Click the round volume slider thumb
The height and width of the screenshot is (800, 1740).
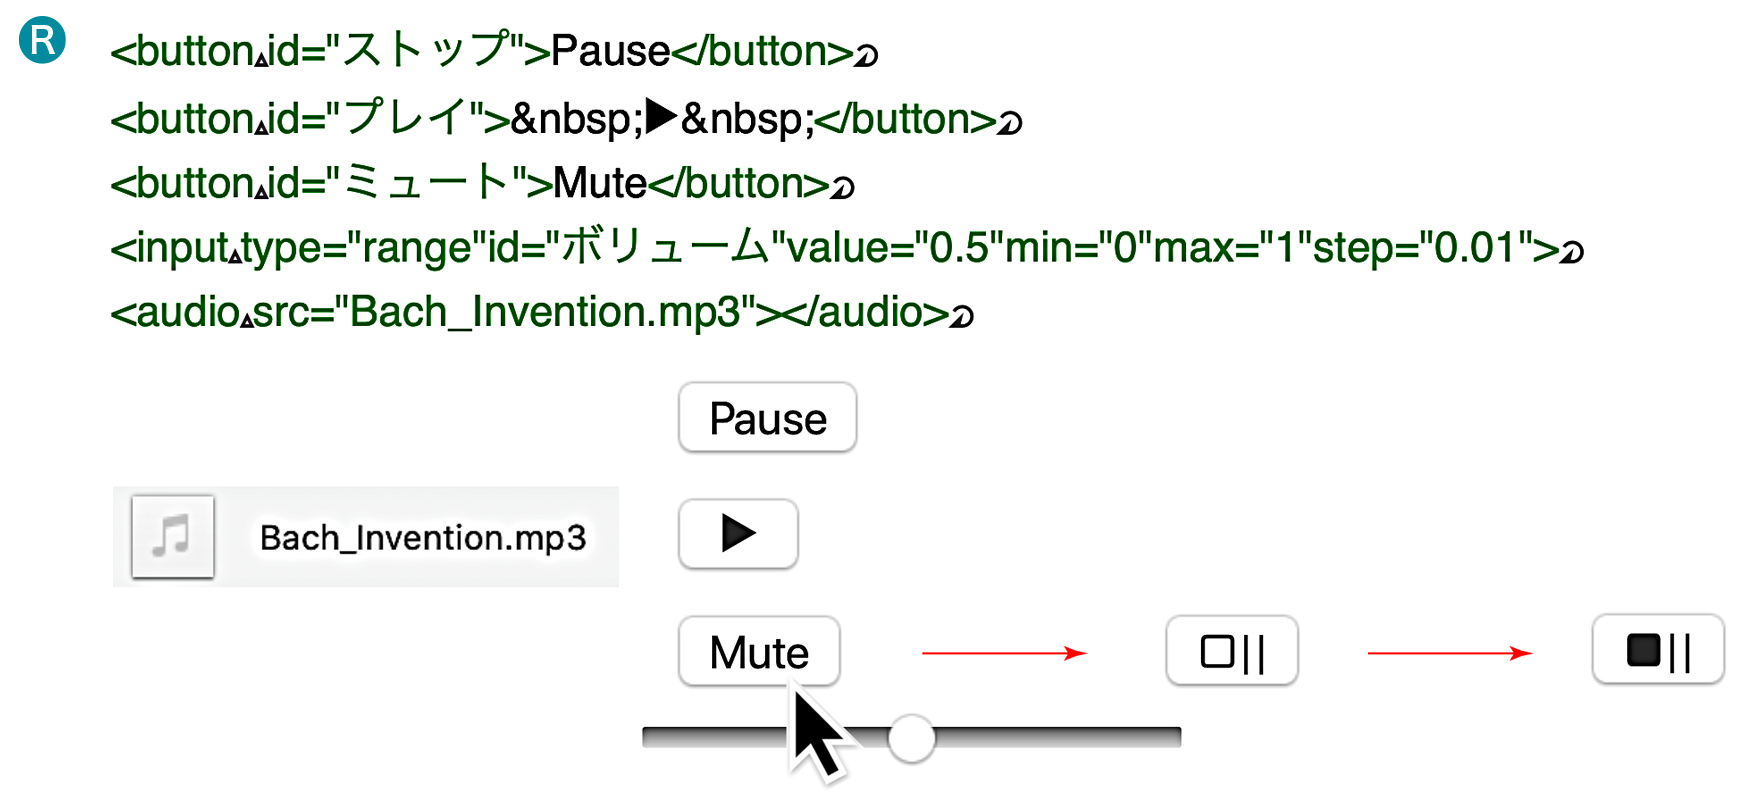click(x=911, y=738)
